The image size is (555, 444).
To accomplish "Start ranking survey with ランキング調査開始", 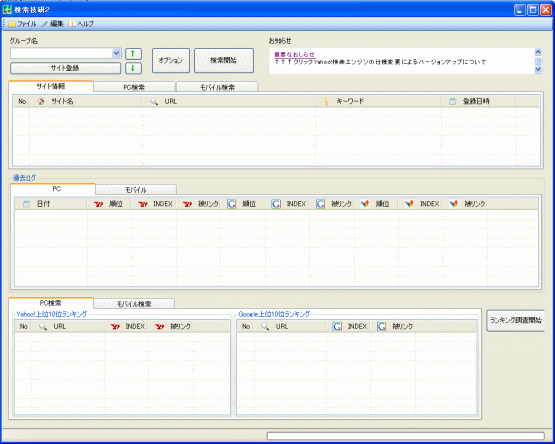I will (x=515, y=320).
